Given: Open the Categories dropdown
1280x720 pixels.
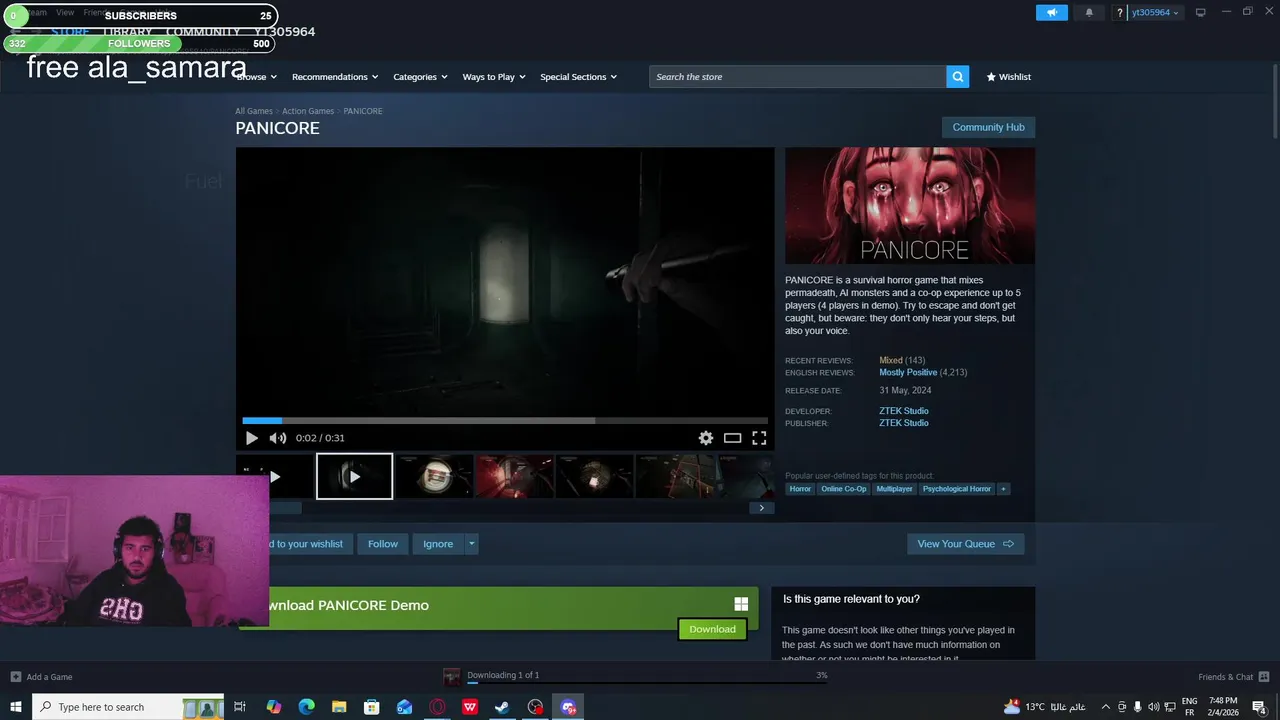Looking at the screenshot, I should [x=420, y=77].
